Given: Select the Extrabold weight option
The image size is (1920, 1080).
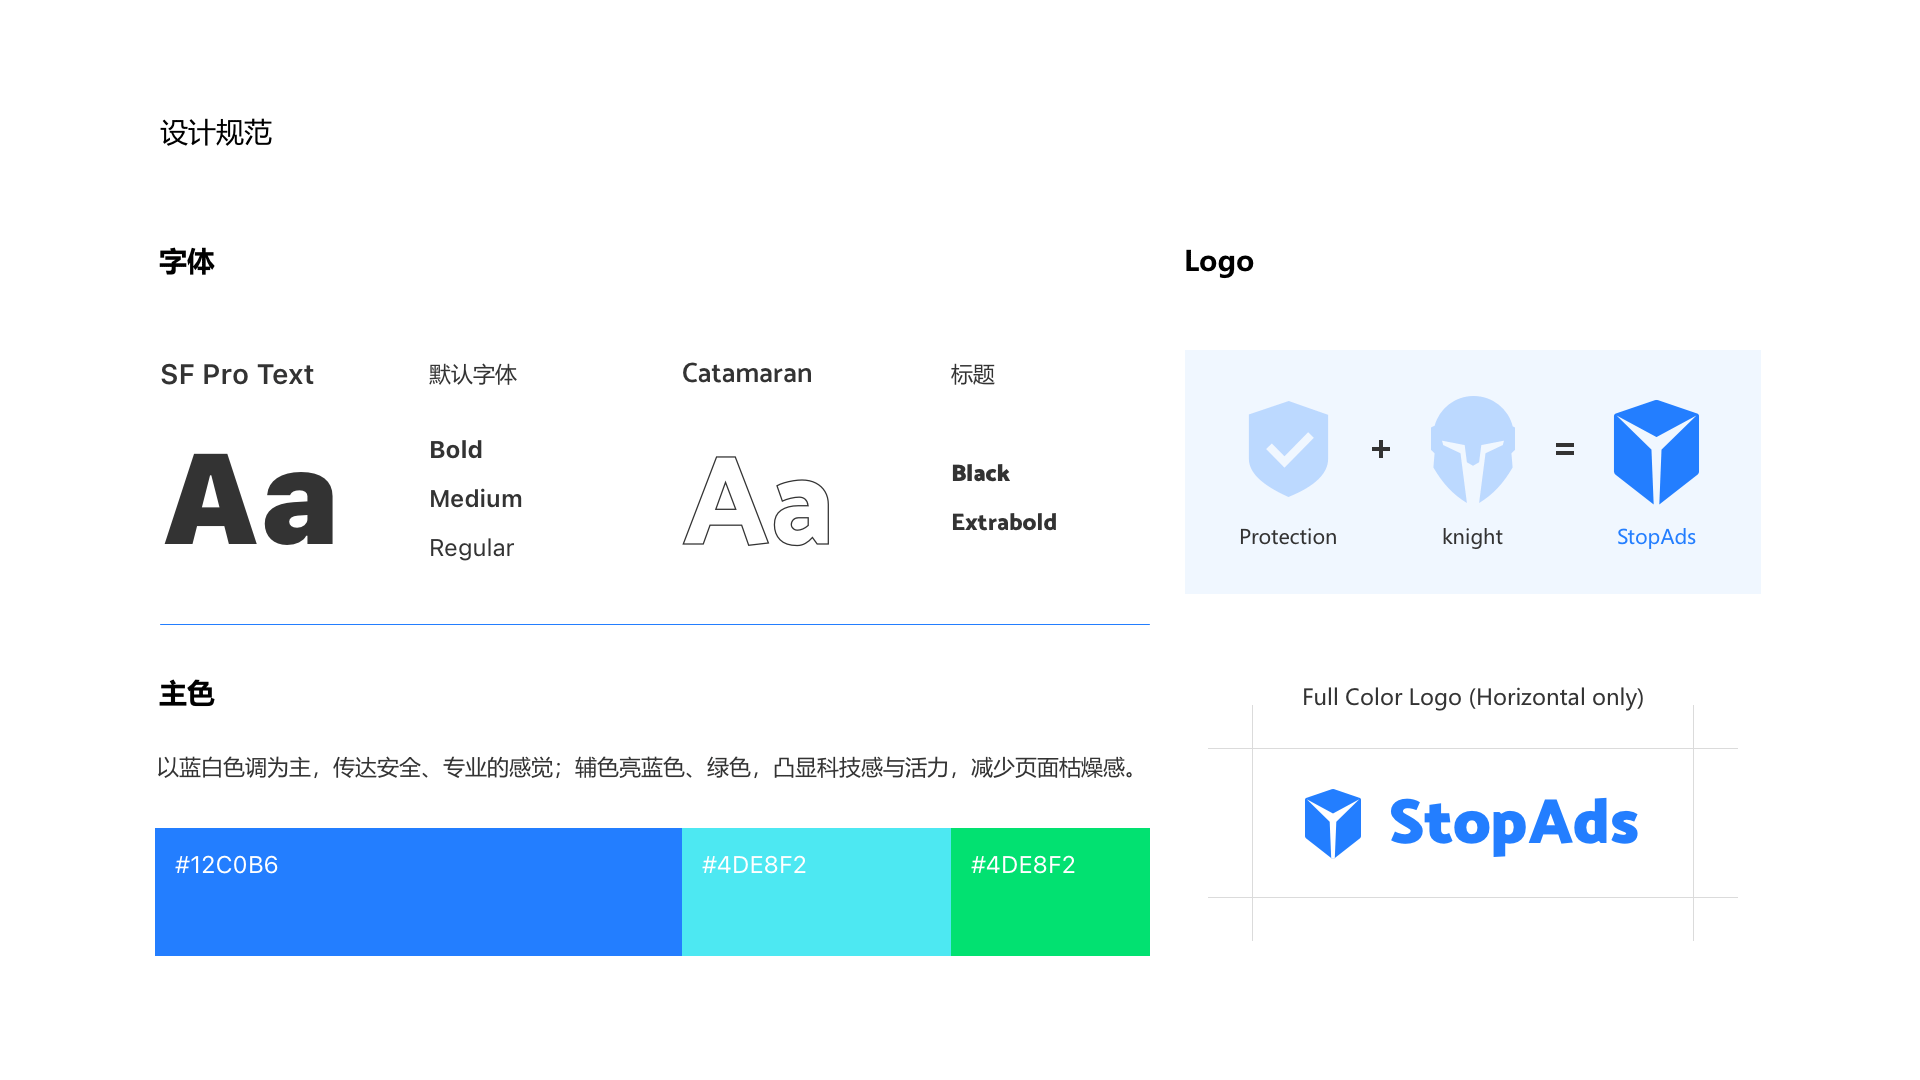Looking at the screenshot, I should point(1004,521).
